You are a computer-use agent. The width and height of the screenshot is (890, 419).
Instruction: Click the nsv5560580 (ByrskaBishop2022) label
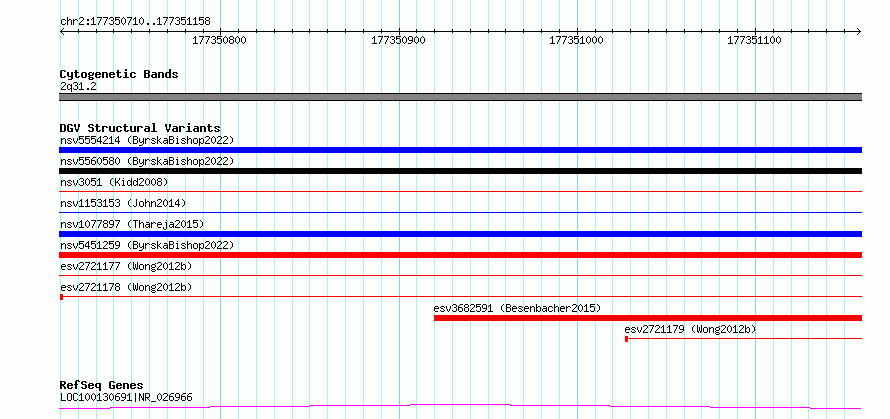pyautogui.click(x=147, y=161)
